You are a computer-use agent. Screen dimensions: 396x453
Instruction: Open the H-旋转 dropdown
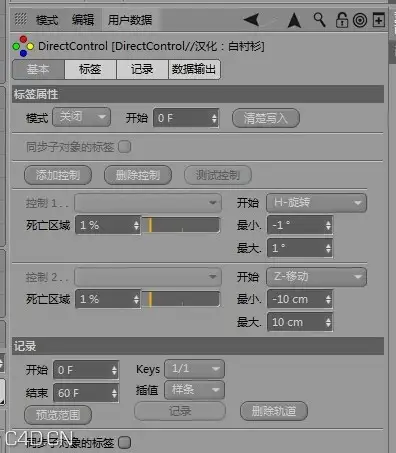point(316,203)
